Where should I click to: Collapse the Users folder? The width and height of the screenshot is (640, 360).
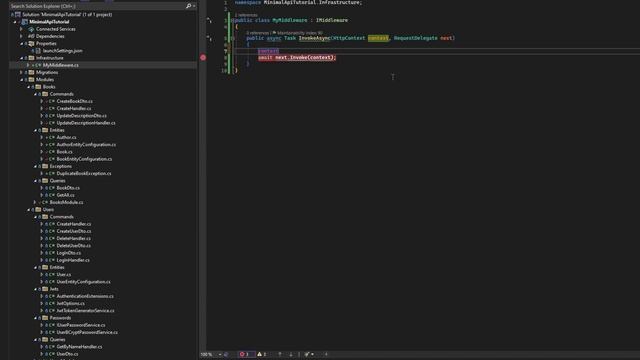pyautogui.click(x=29, y=210)
